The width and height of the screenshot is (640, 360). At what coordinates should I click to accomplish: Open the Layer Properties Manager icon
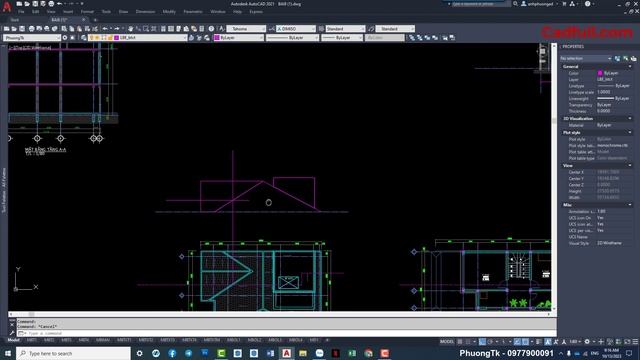point(84,38)
